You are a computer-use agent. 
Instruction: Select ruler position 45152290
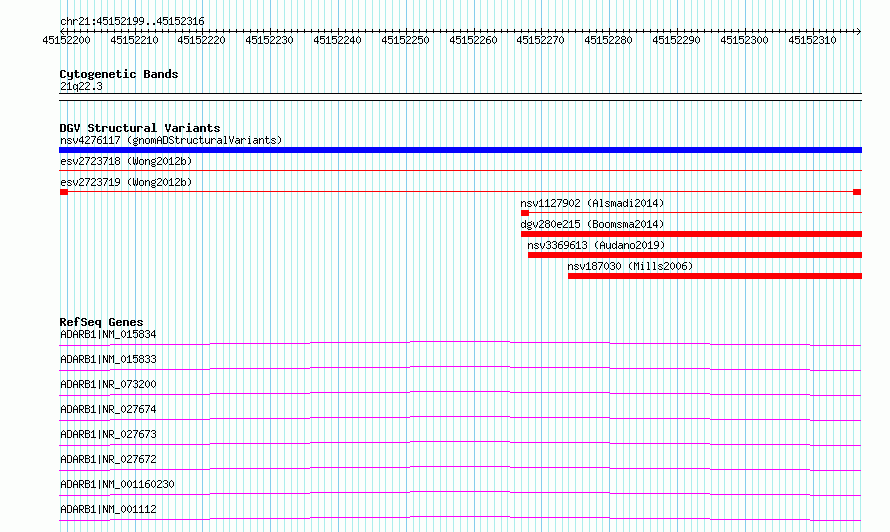click(x=677, y=40)
